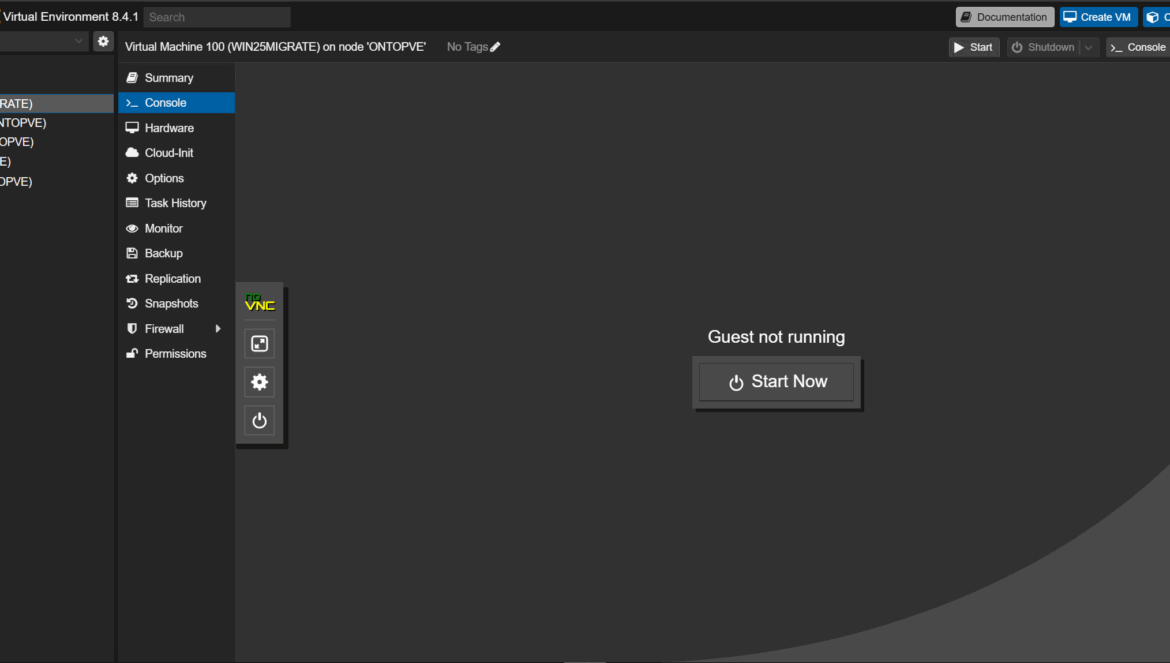
Task: Click the noVNC power icon
Action: click(x=260, y=421)
